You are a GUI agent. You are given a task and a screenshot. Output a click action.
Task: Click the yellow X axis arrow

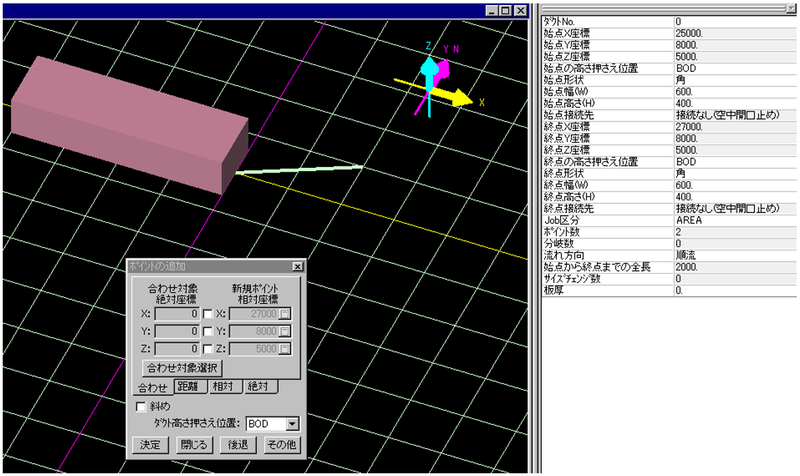[x=460, y=98]
